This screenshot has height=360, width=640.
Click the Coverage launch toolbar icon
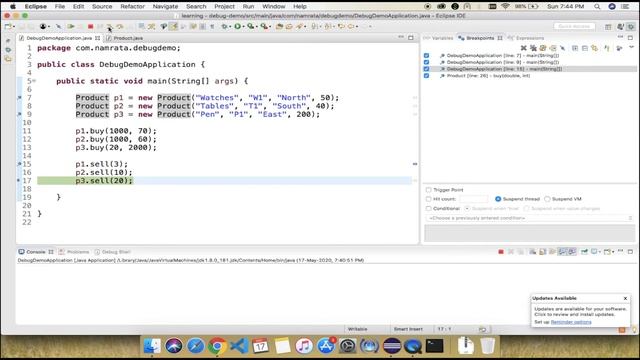click(250, 27)
